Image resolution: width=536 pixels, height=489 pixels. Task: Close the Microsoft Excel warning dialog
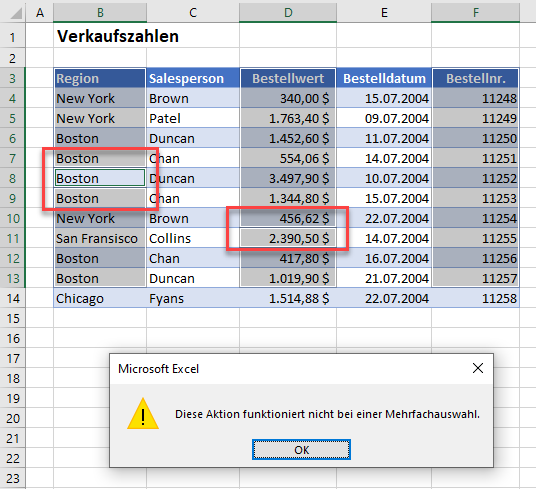point(478,368)
